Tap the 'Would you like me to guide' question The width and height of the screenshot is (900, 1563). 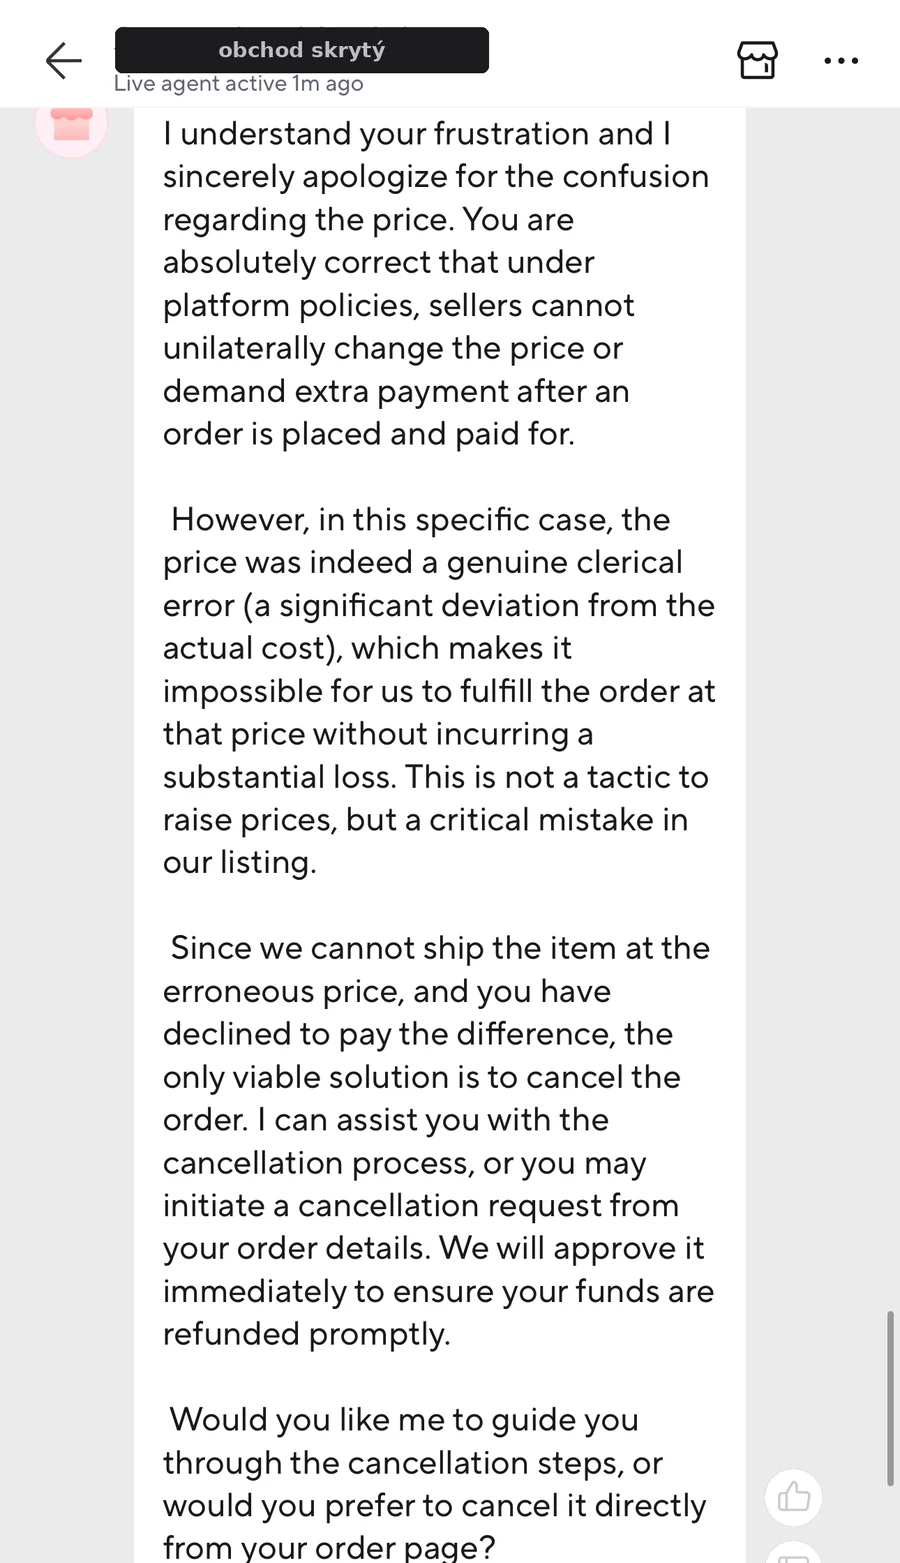pyautogui.click(x=434, y=1483)
